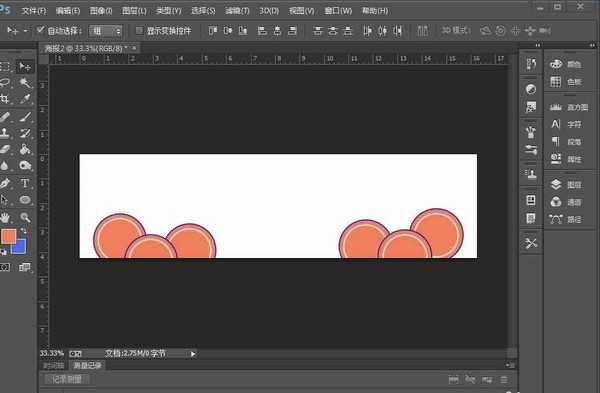Click the auto-align layers button
Screen dimensions: 600x393
coord(422,30)
